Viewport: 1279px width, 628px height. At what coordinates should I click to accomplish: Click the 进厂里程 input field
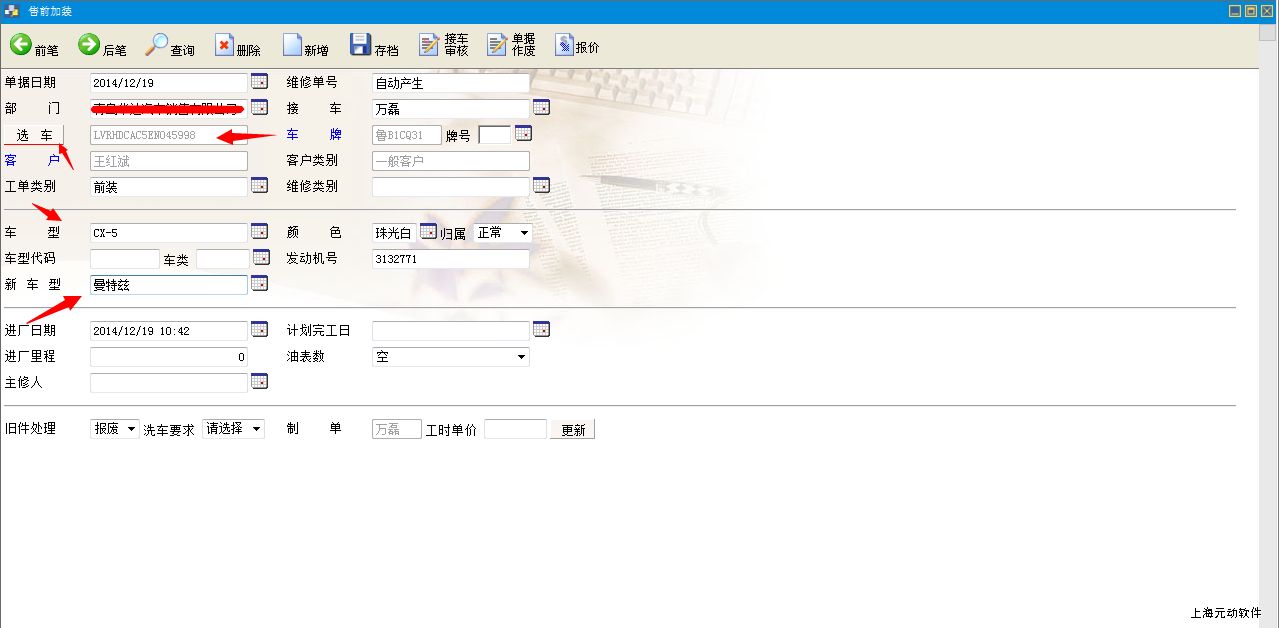pyautogui.click(x=168, y=357)
